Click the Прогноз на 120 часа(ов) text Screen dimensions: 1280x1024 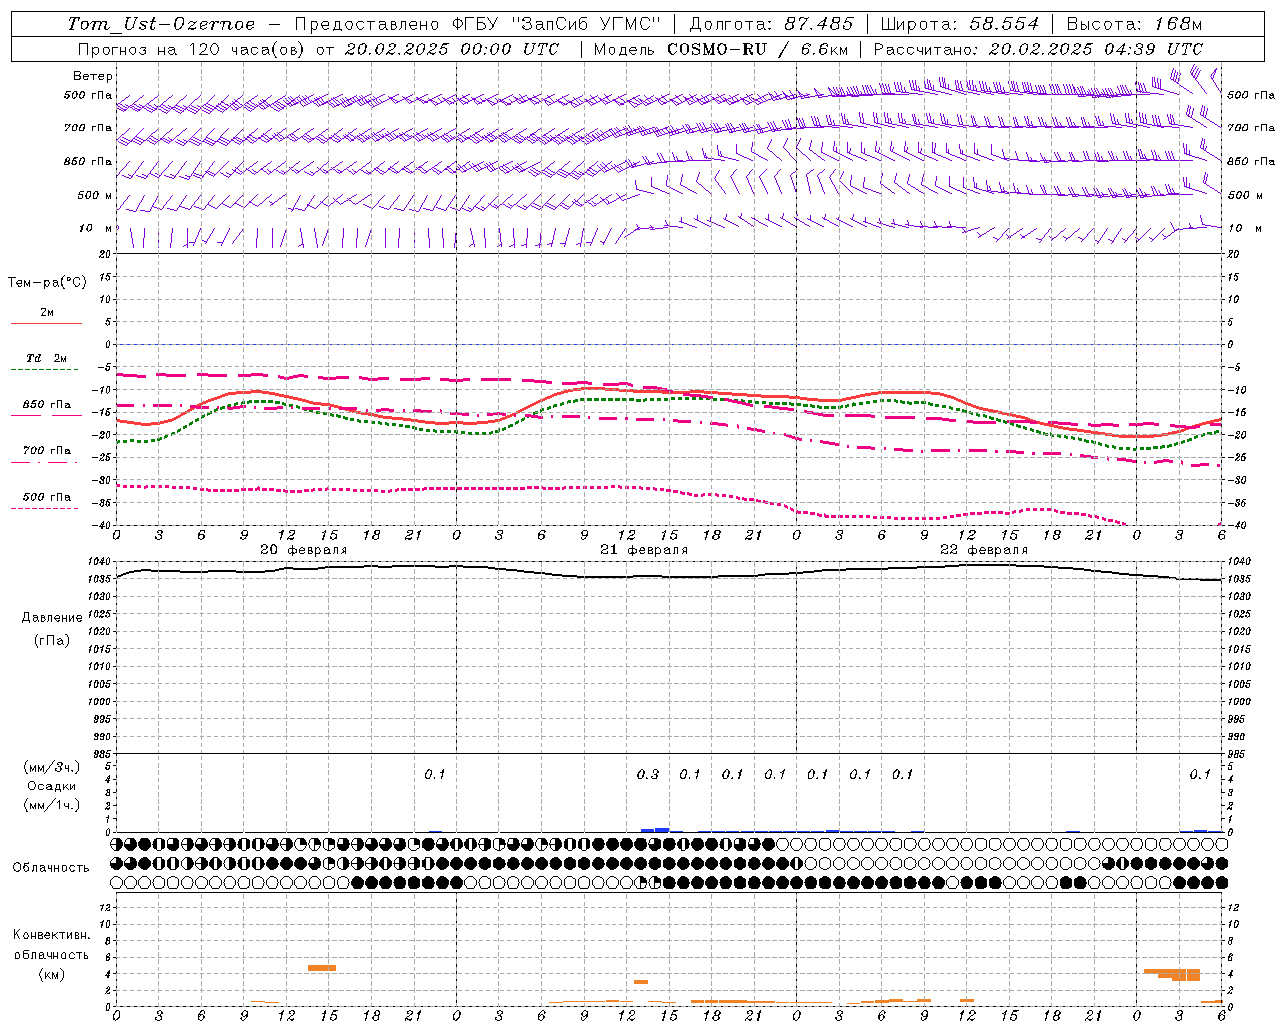[193, 49]
